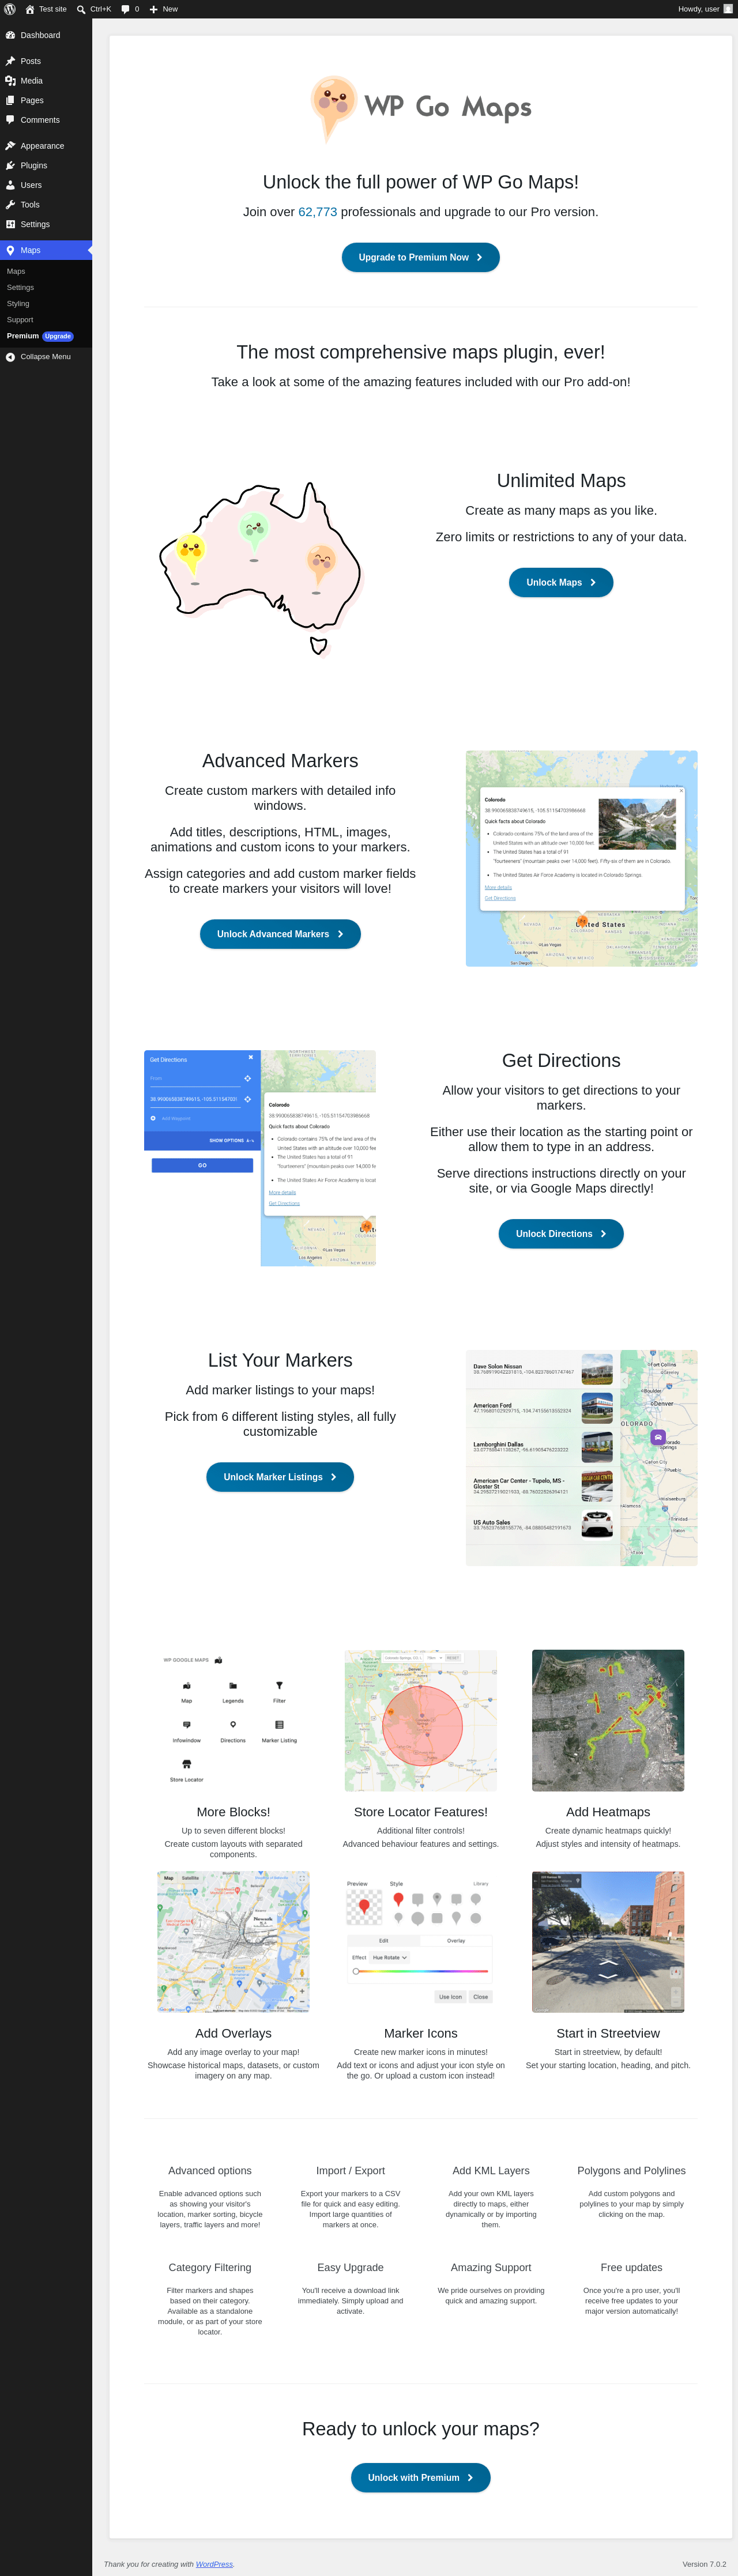
Task: Open the Support submenu item
Action: pos(20,320)
